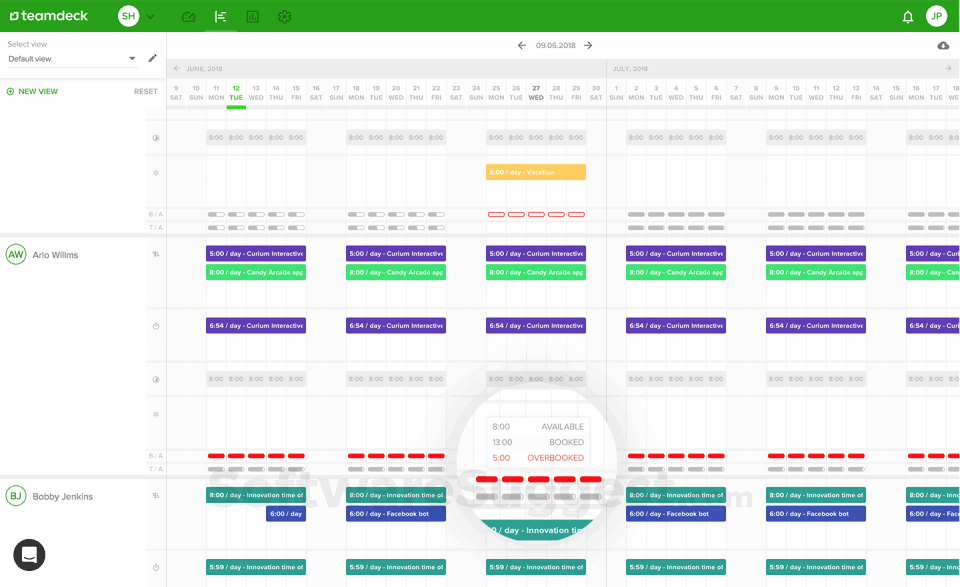960x587 pixels.
Task: Open the 5:59 Innovation timesheet entry starting June 25
Action: point(536,567)
